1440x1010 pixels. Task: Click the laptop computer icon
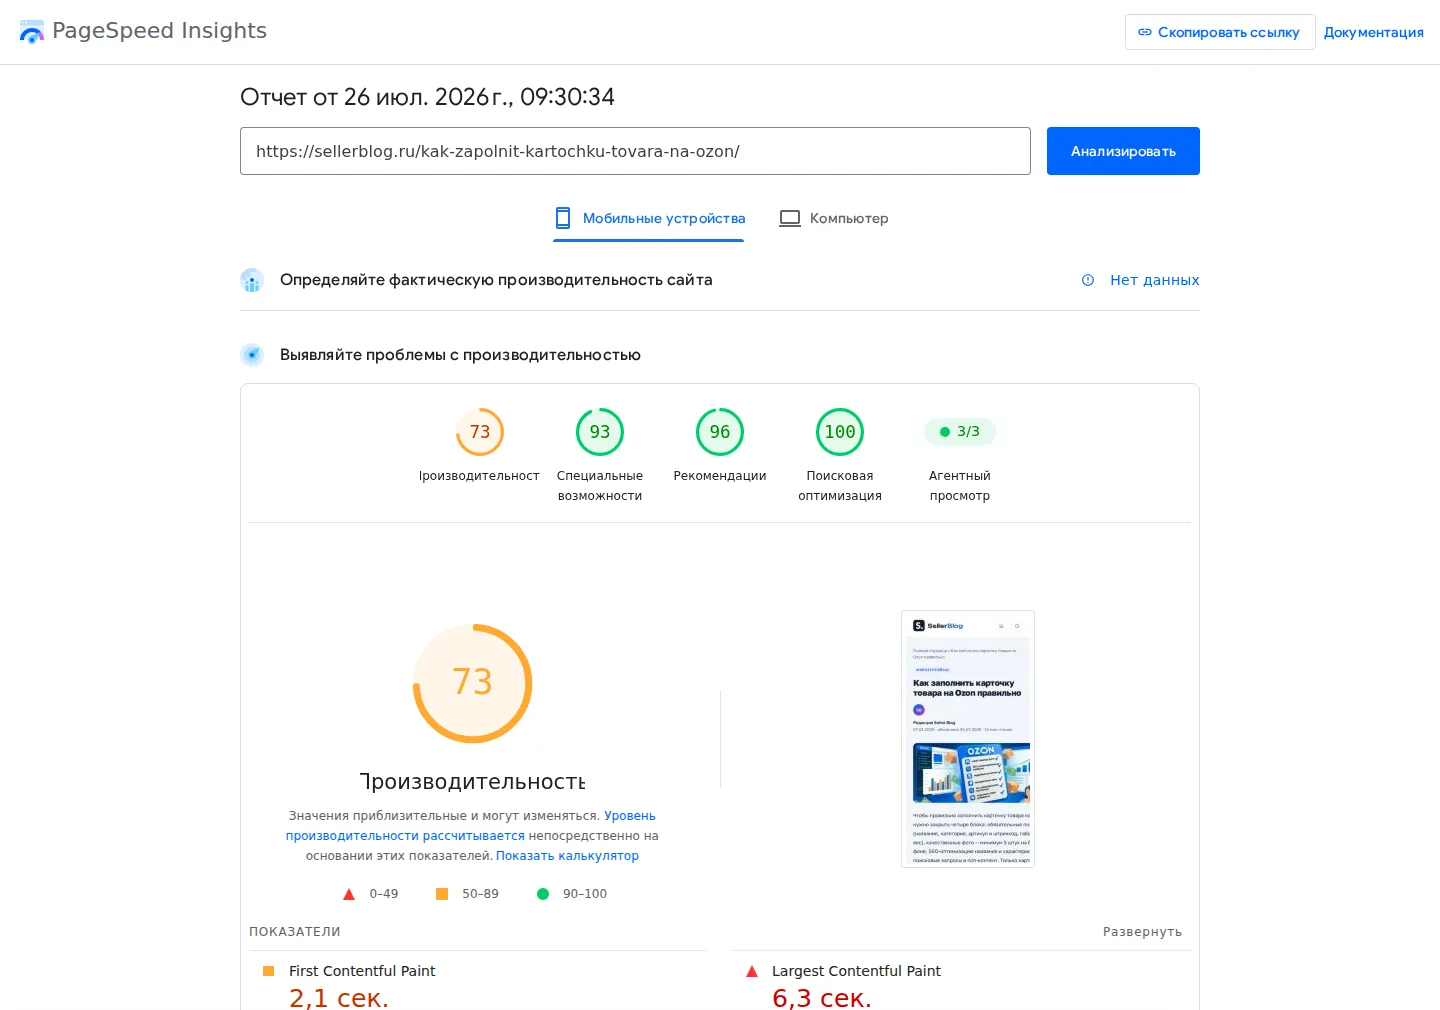pyautogui.click(x=790, y=218)
